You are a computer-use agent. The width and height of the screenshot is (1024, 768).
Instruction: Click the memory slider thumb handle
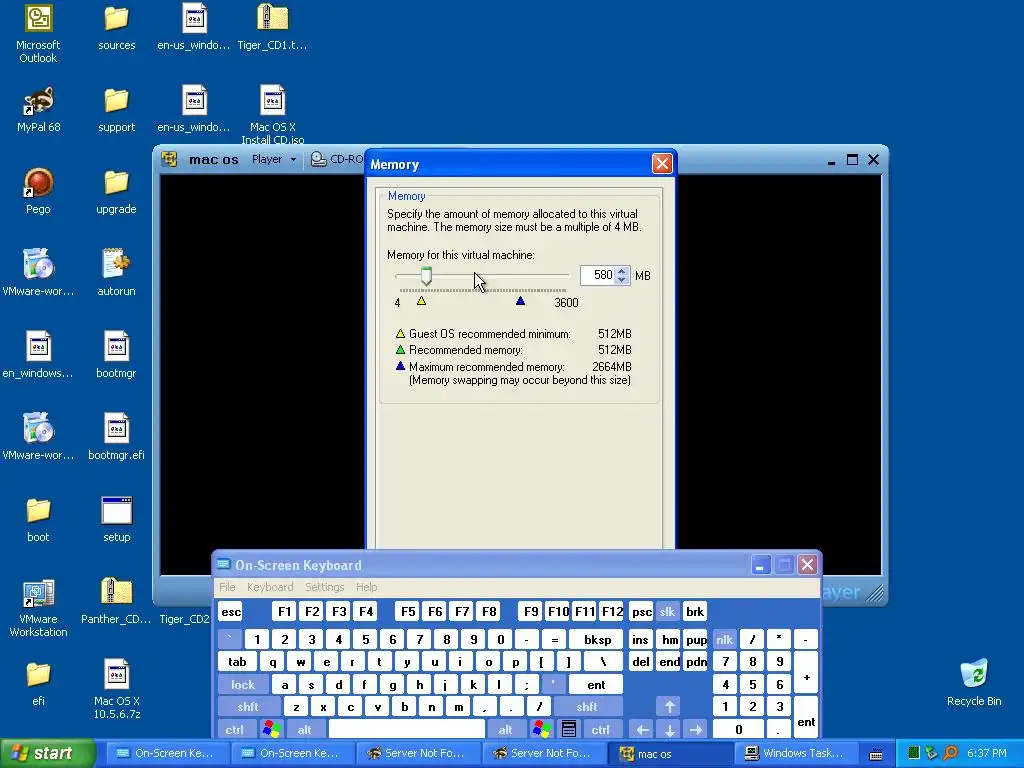[x=426, y=275]
